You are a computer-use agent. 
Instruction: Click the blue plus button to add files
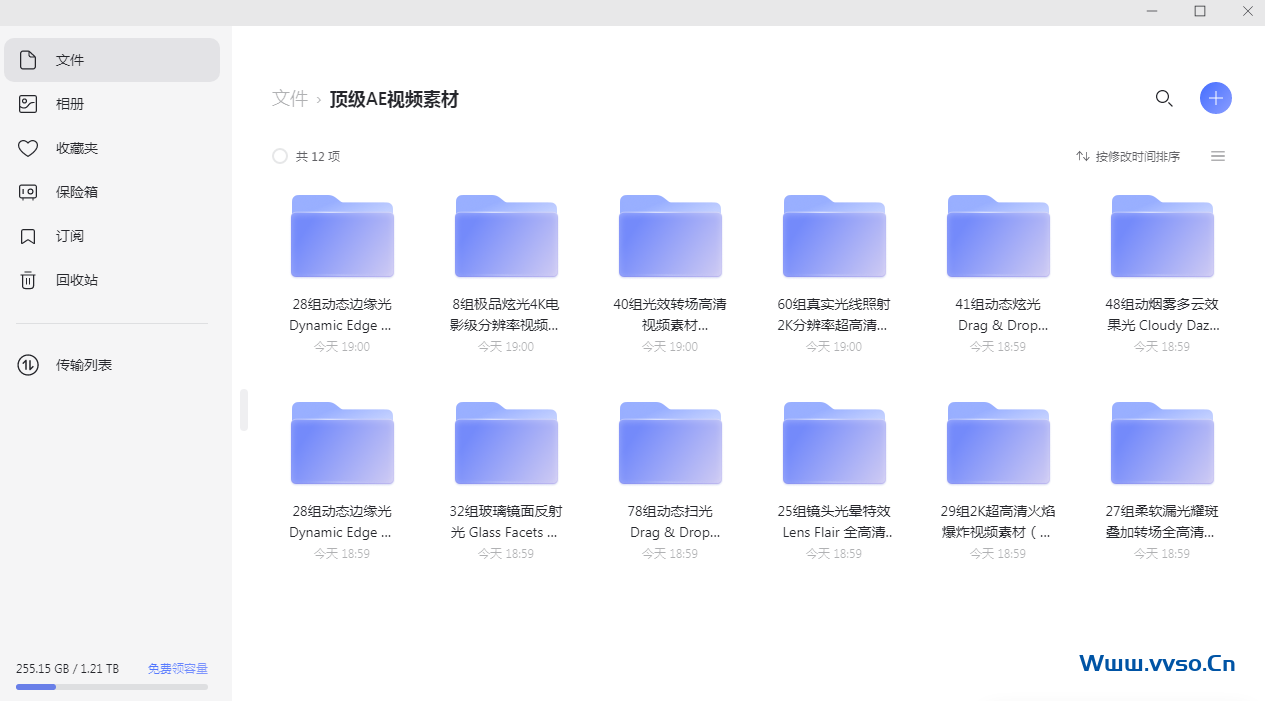[1216, 98]
